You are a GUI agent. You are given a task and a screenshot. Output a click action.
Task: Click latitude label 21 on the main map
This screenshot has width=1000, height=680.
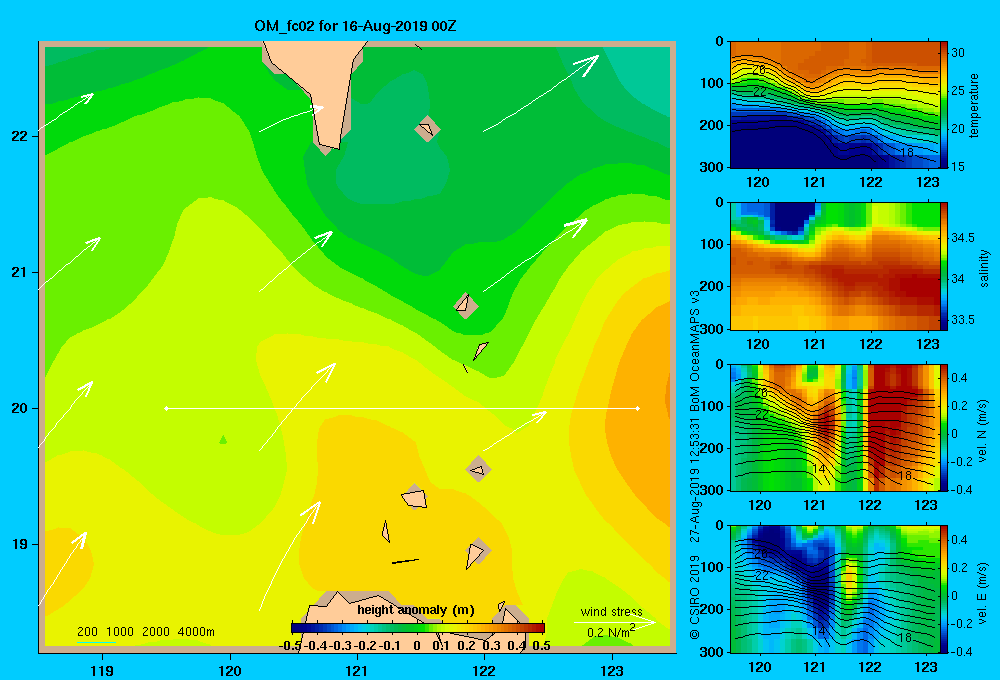tap(19, 272)
